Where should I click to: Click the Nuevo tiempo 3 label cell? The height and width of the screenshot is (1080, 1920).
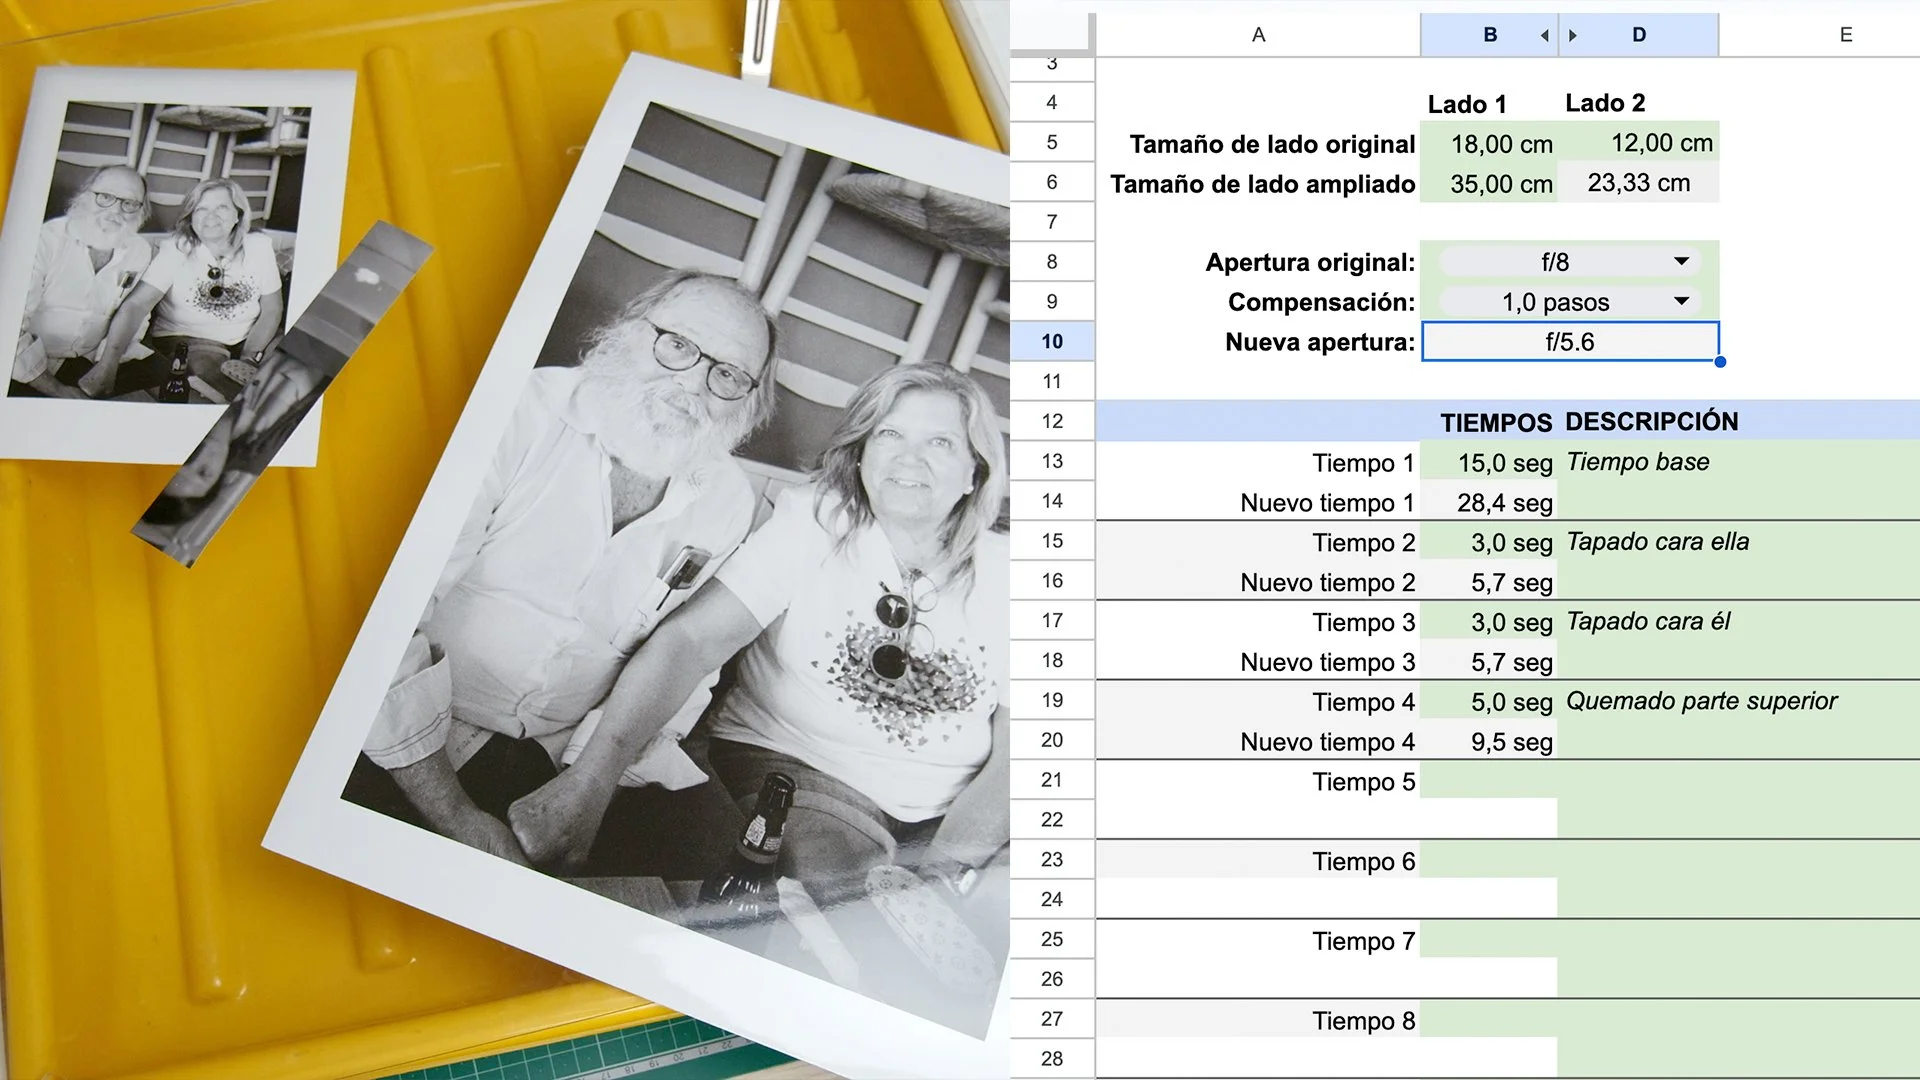(1258, 662)
